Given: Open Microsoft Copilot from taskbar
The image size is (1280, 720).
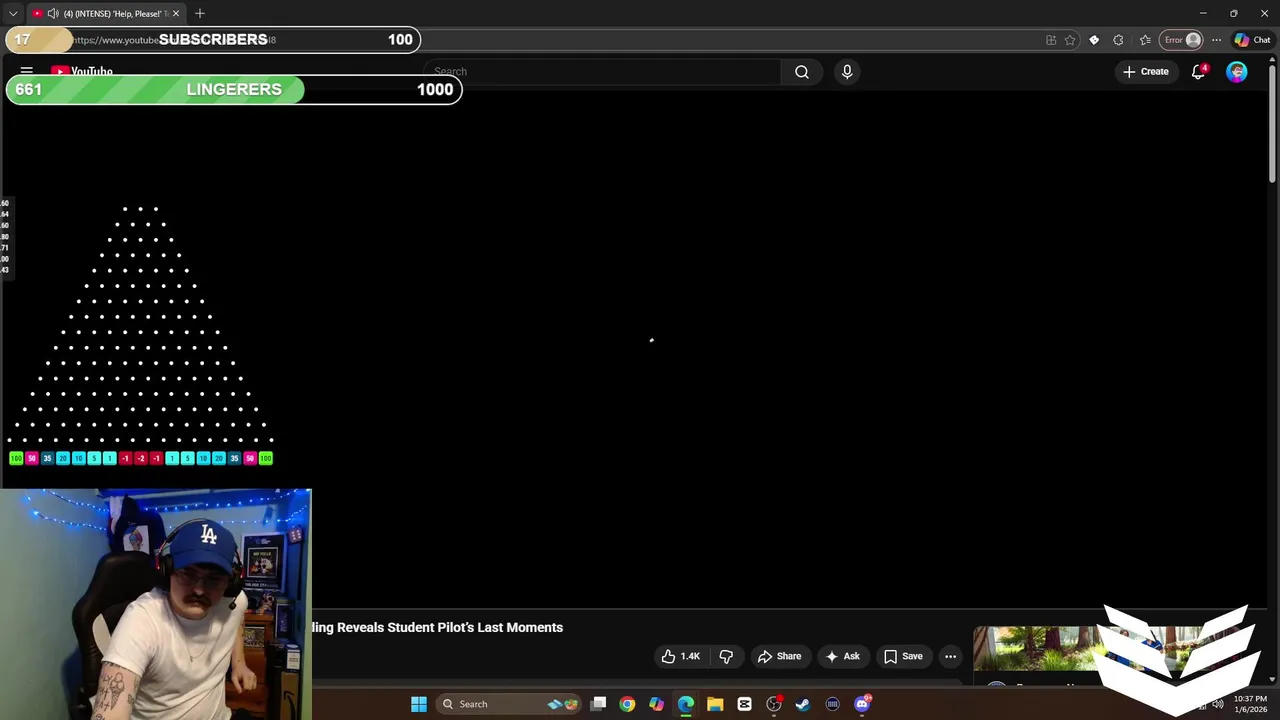Looking at the screenshot, I should 656,704.
